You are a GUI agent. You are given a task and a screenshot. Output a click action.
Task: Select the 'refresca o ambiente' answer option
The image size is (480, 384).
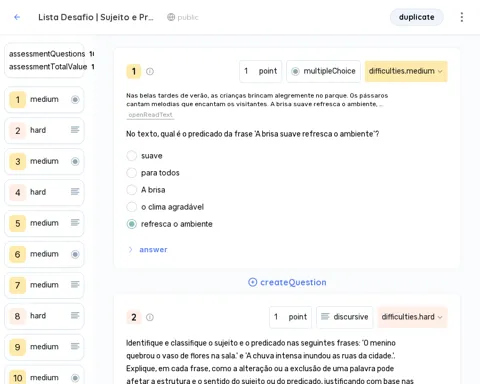point(132,224)
